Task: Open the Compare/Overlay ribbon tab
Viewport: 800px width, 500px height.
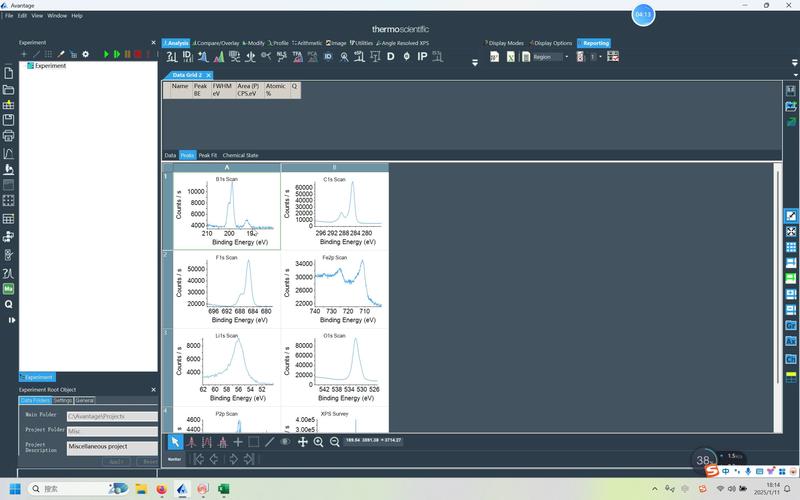Action: click(216, 43)
